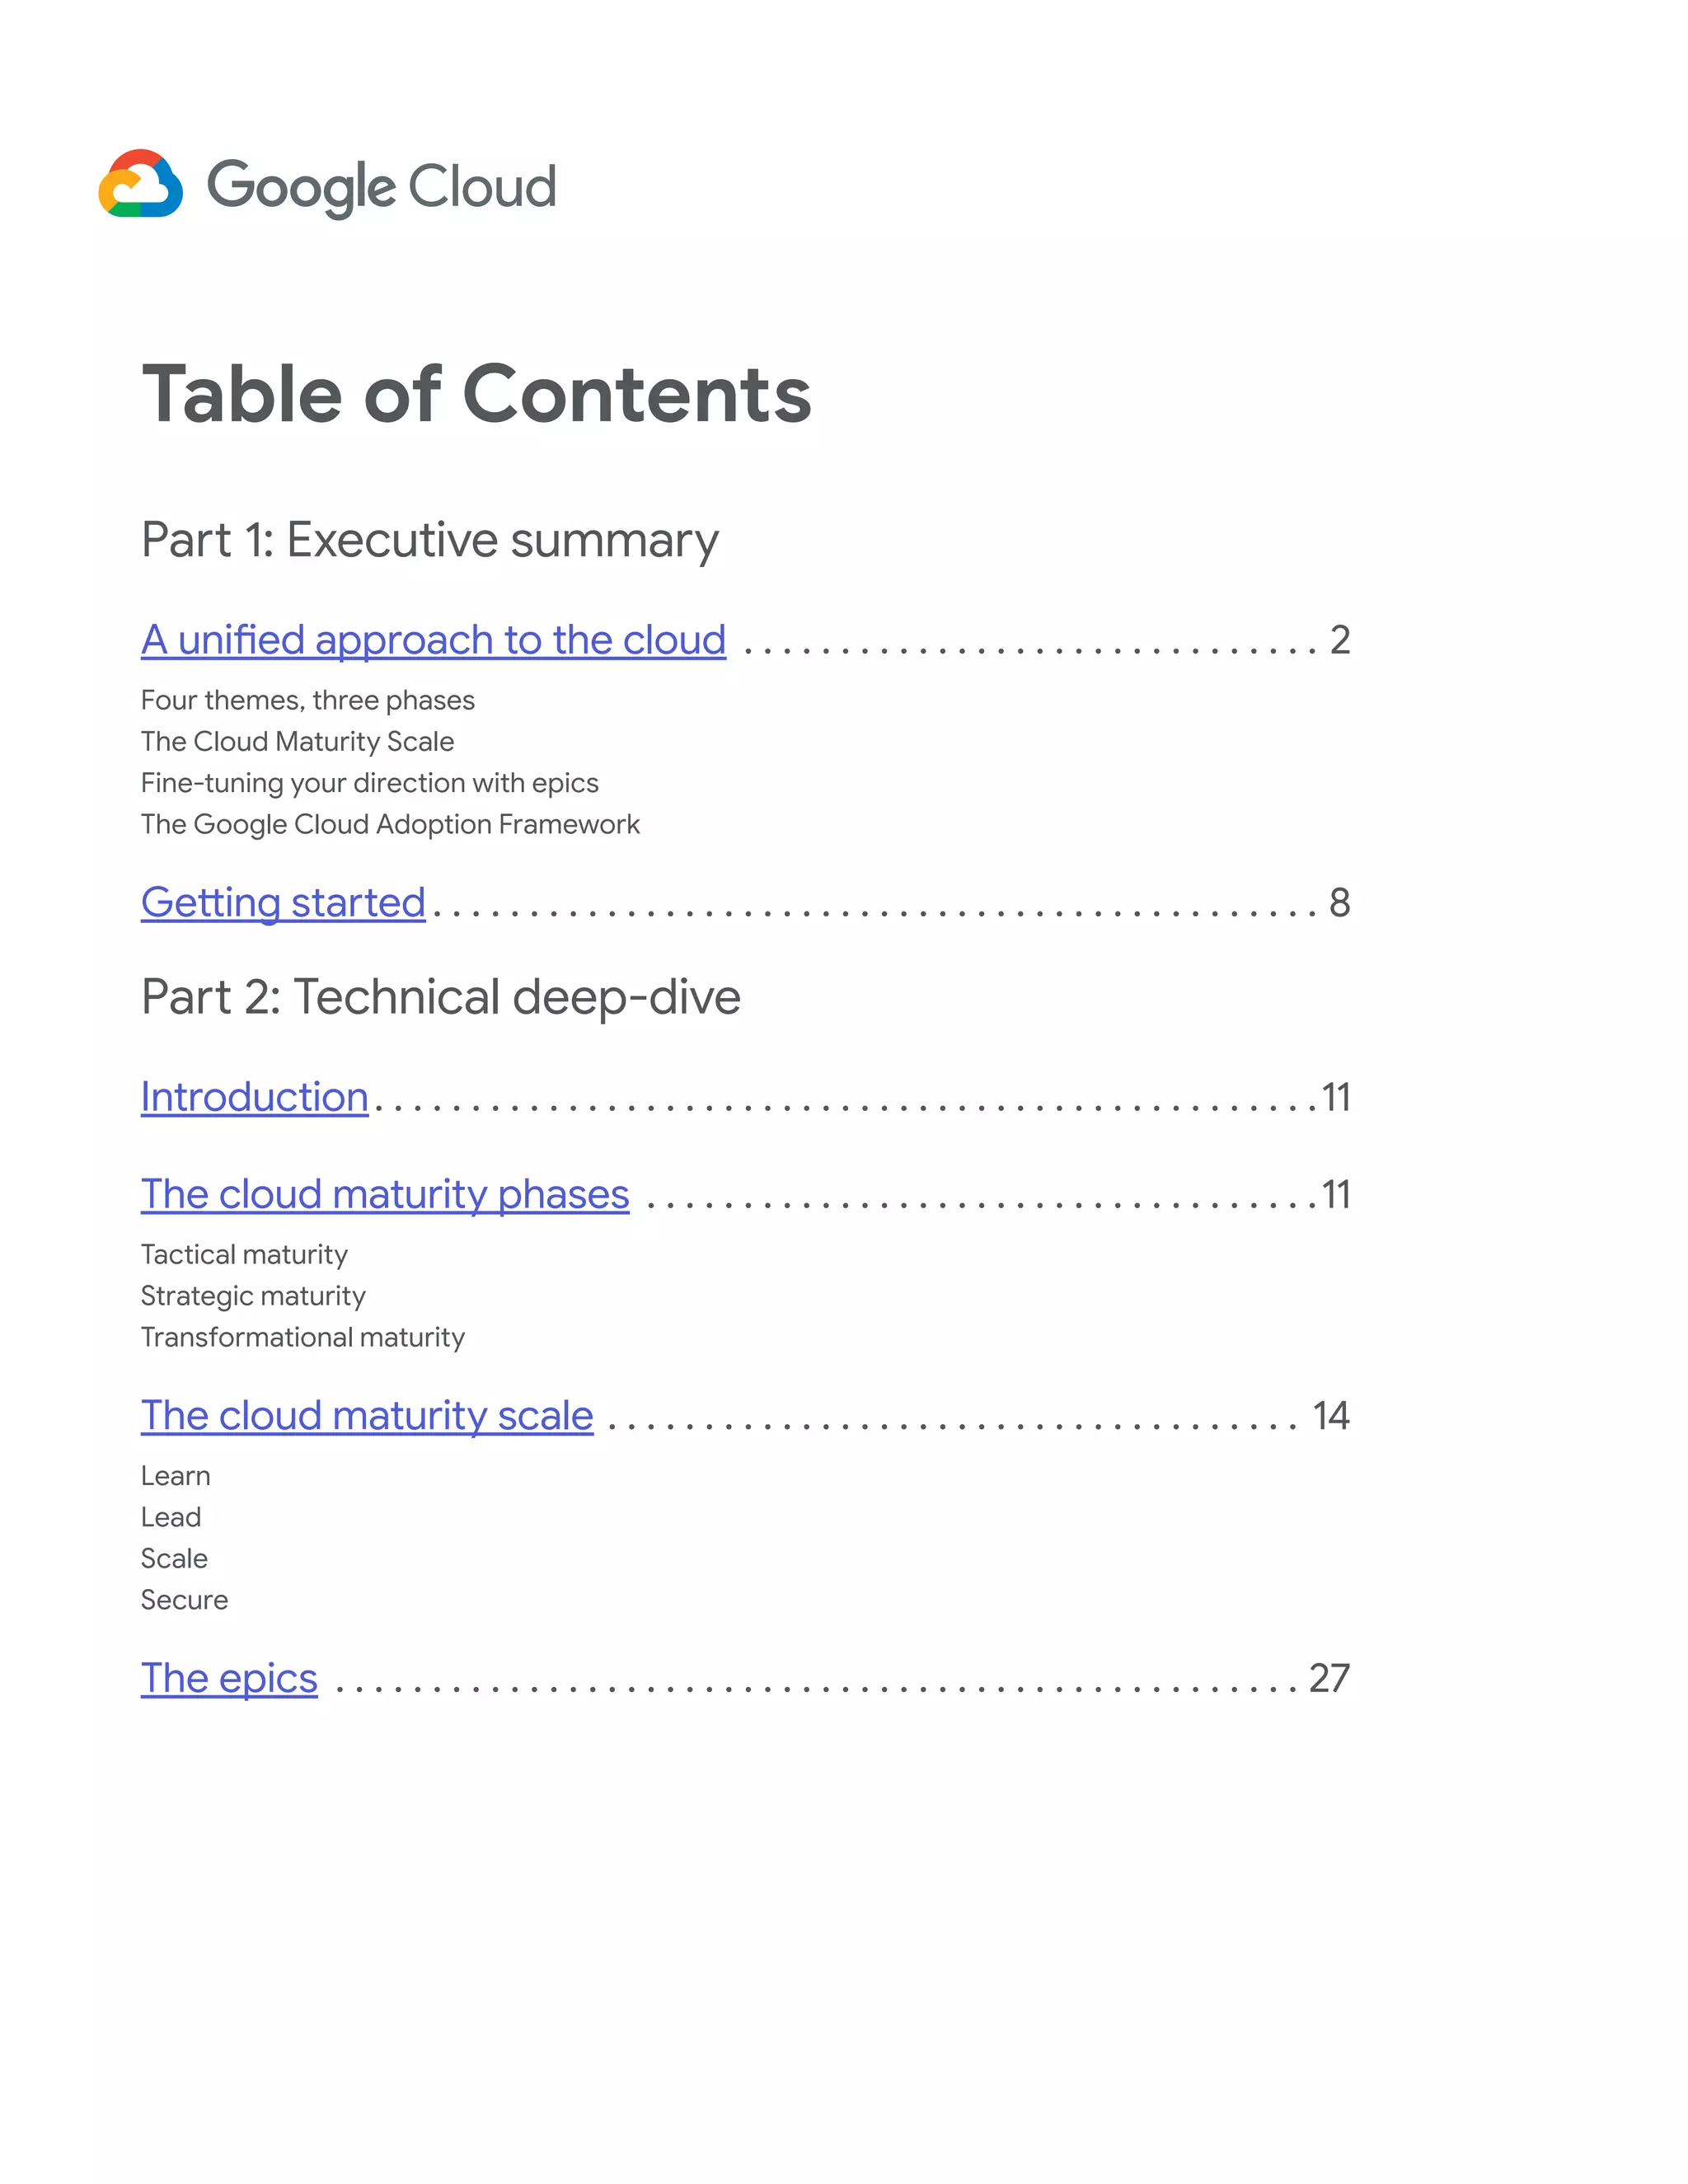Click the 'Transformational maturity' subentry

tap(303, 1337)
